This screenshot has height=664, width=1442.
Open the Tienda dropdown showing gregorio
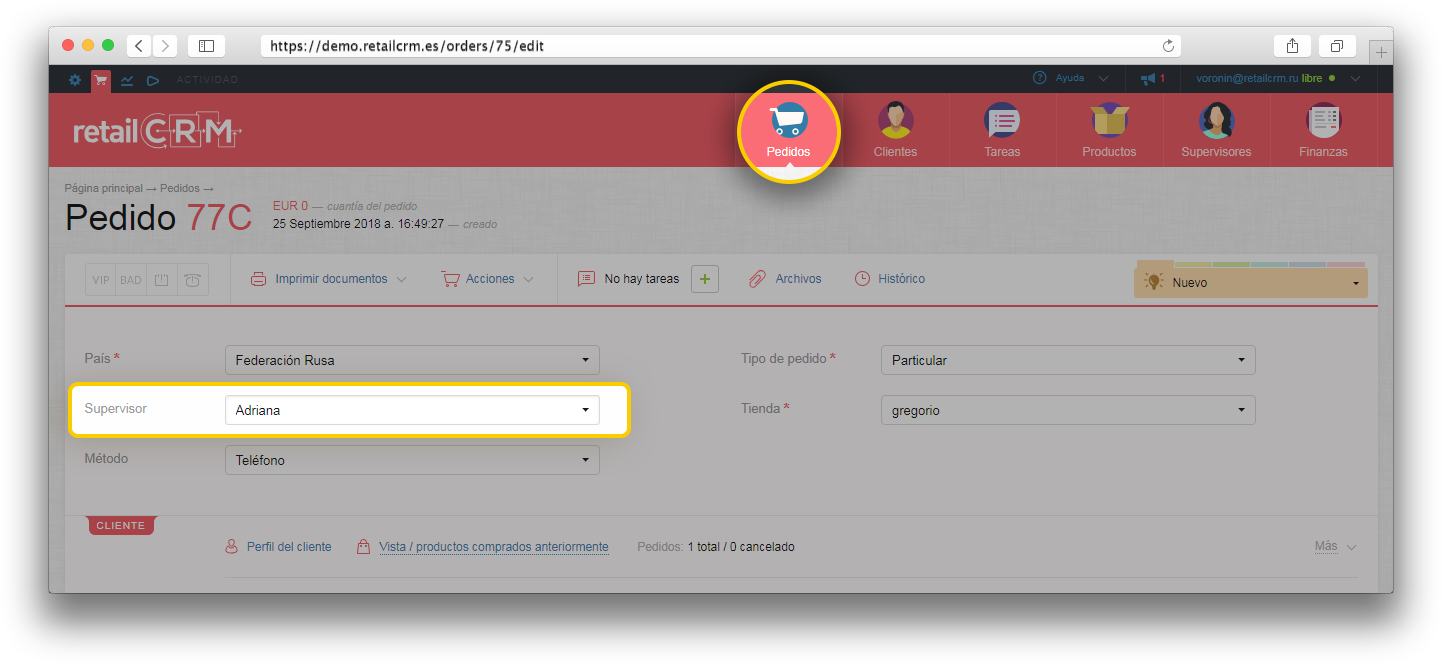[x=1068, y=410]
